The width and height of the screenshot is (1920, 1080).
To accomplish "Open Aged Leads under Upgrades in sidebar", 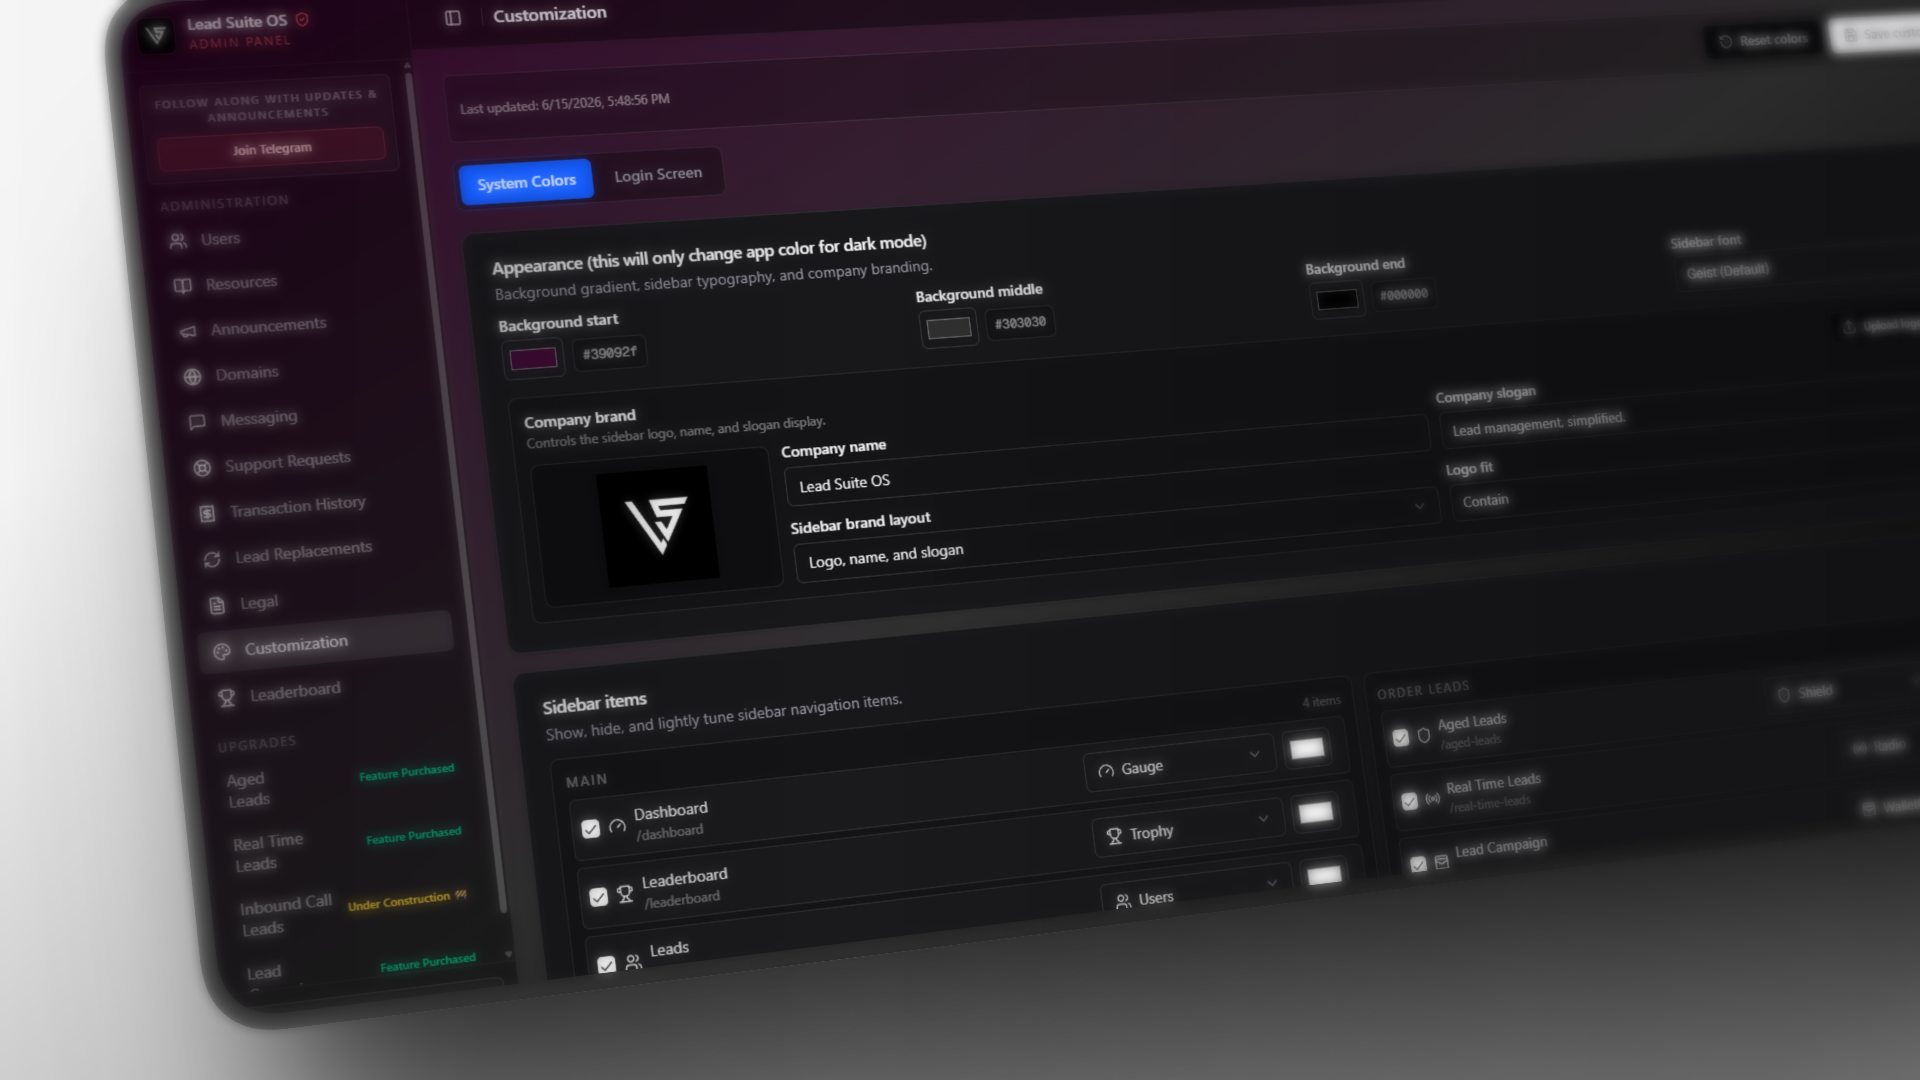I will click(246, 789).
